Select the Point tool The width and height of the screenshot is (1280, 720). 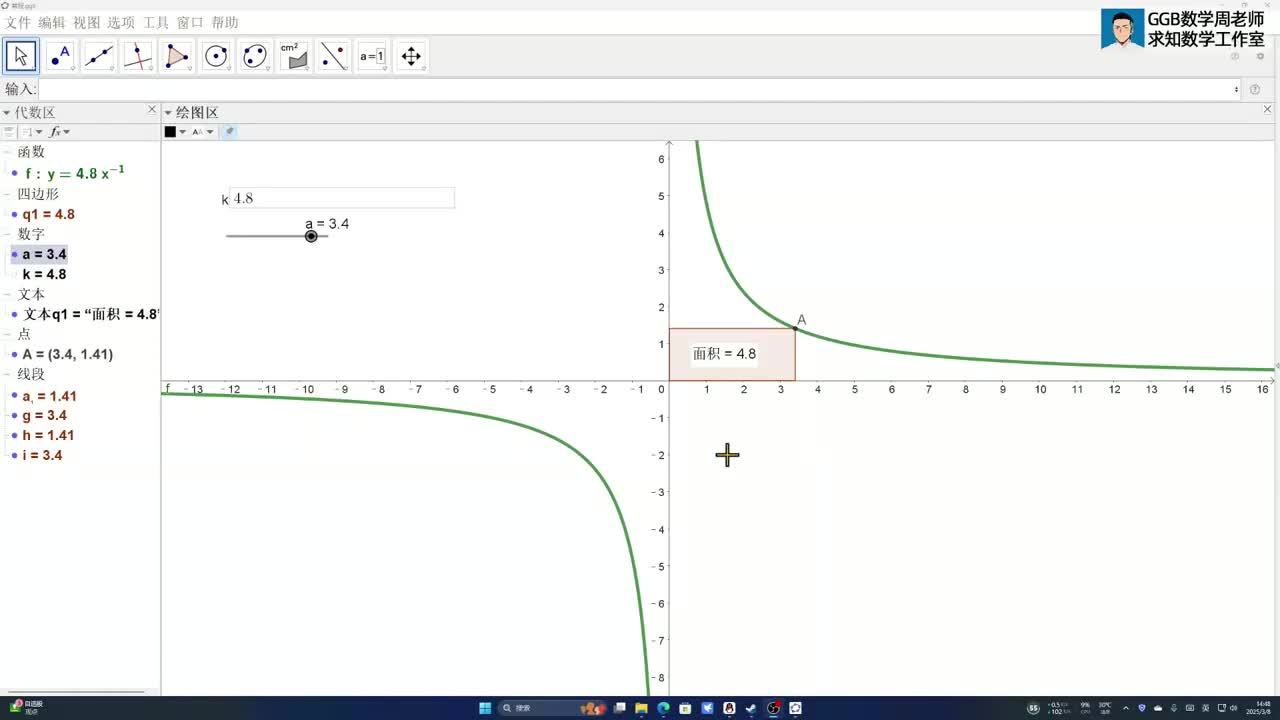pyautogui.click(x=60, y=56)
